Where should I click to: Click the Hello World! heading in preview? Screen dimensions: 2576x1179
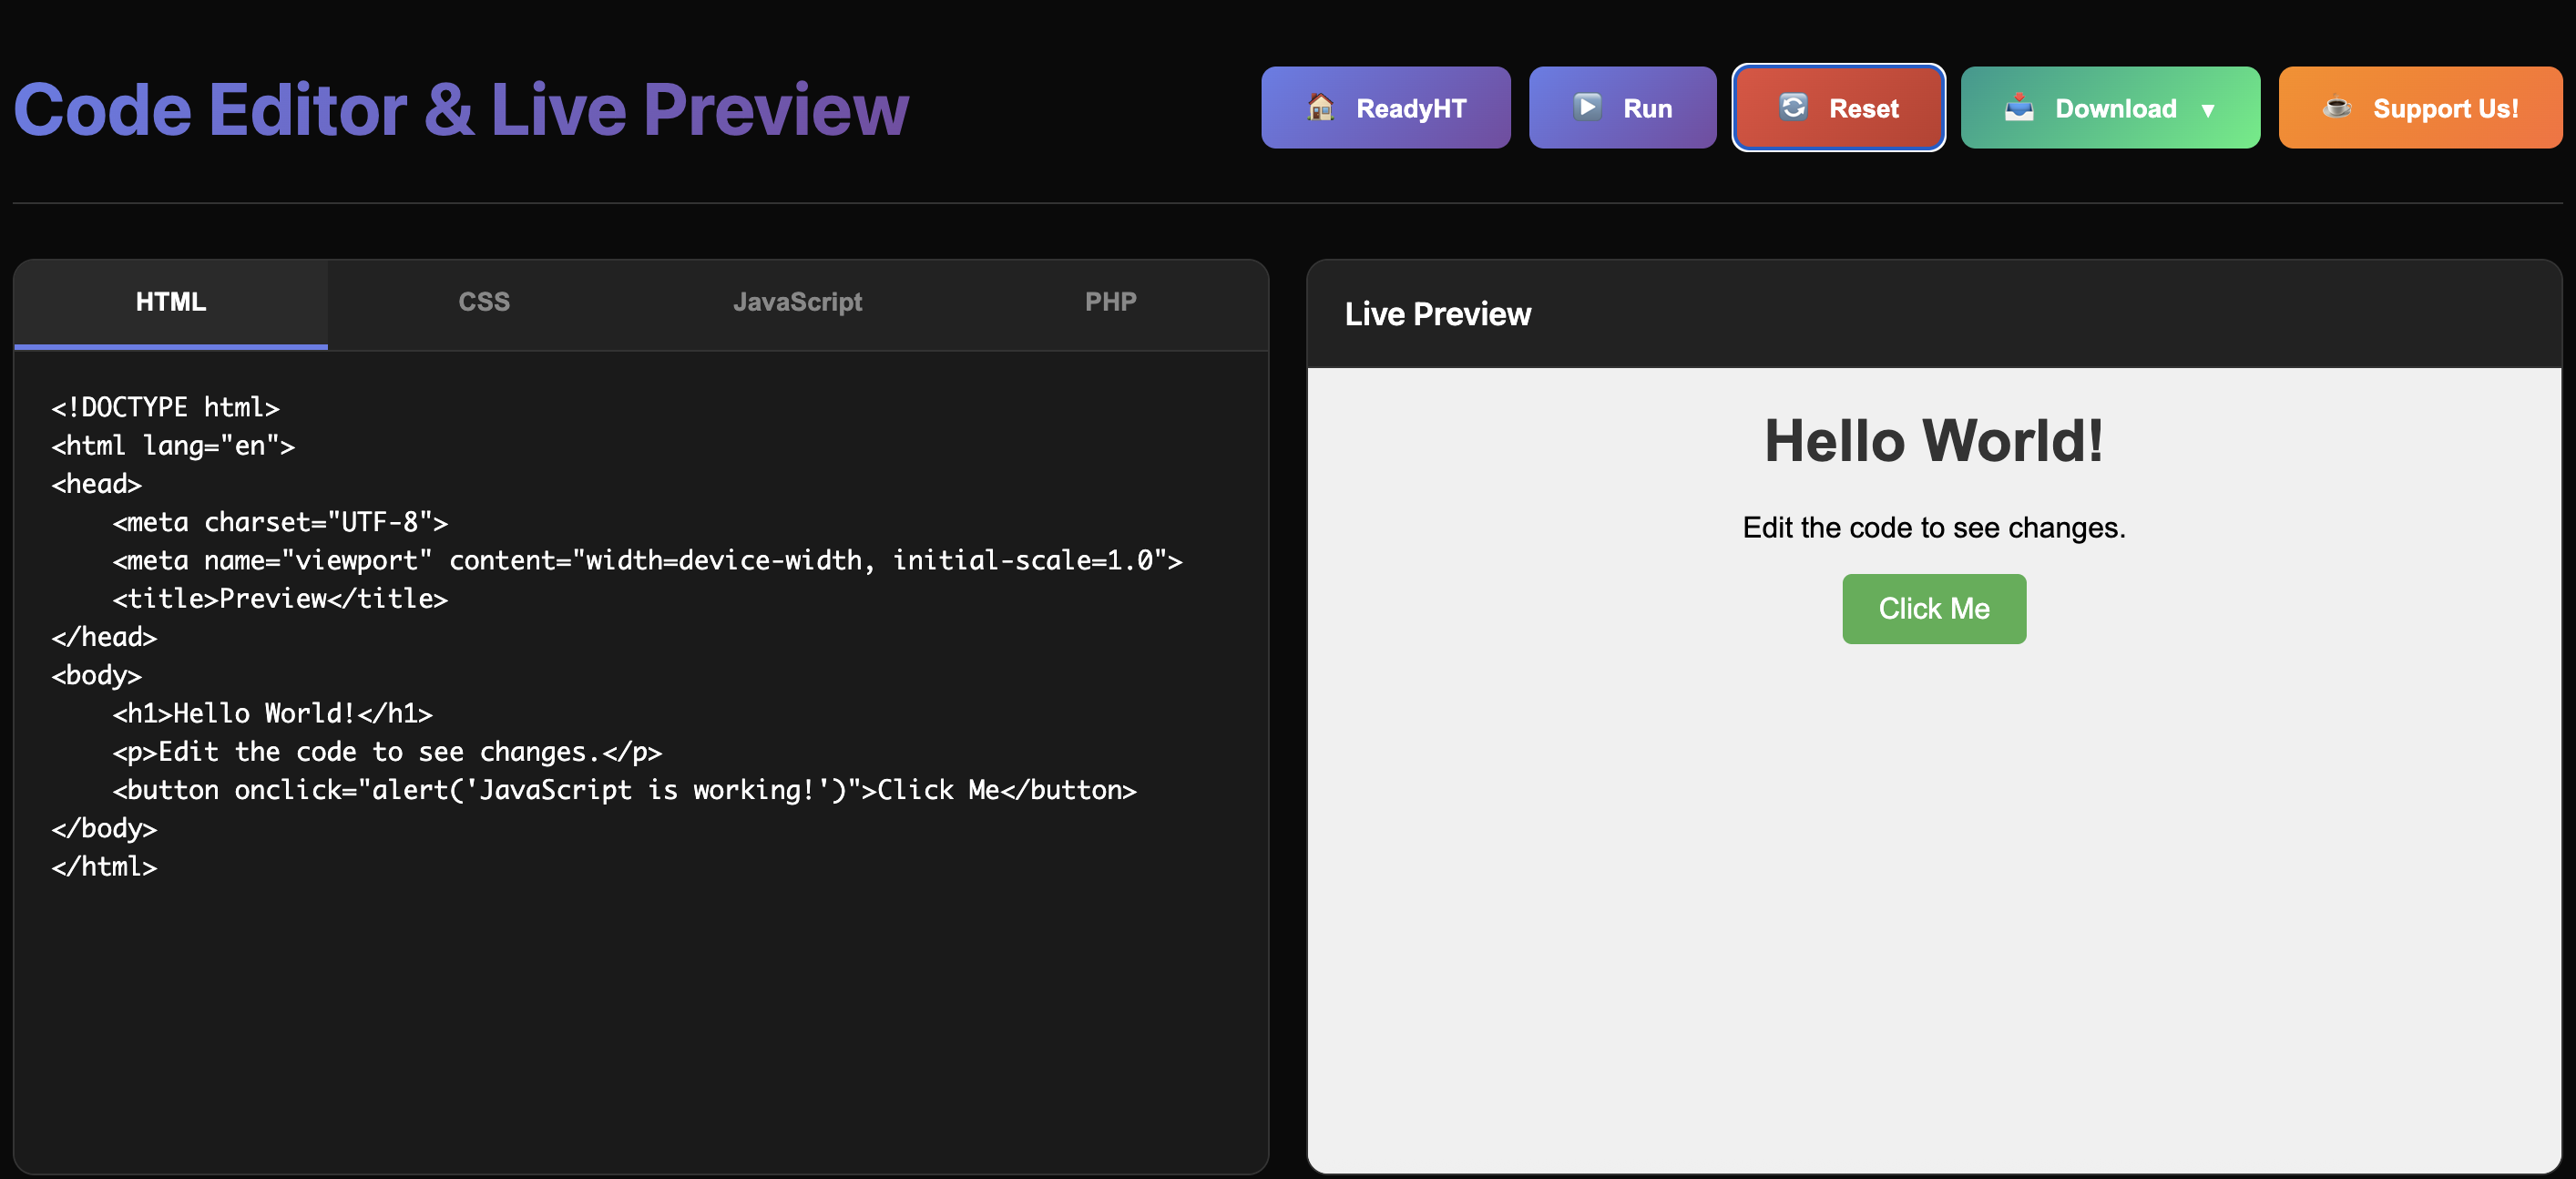pos(1933,440)
